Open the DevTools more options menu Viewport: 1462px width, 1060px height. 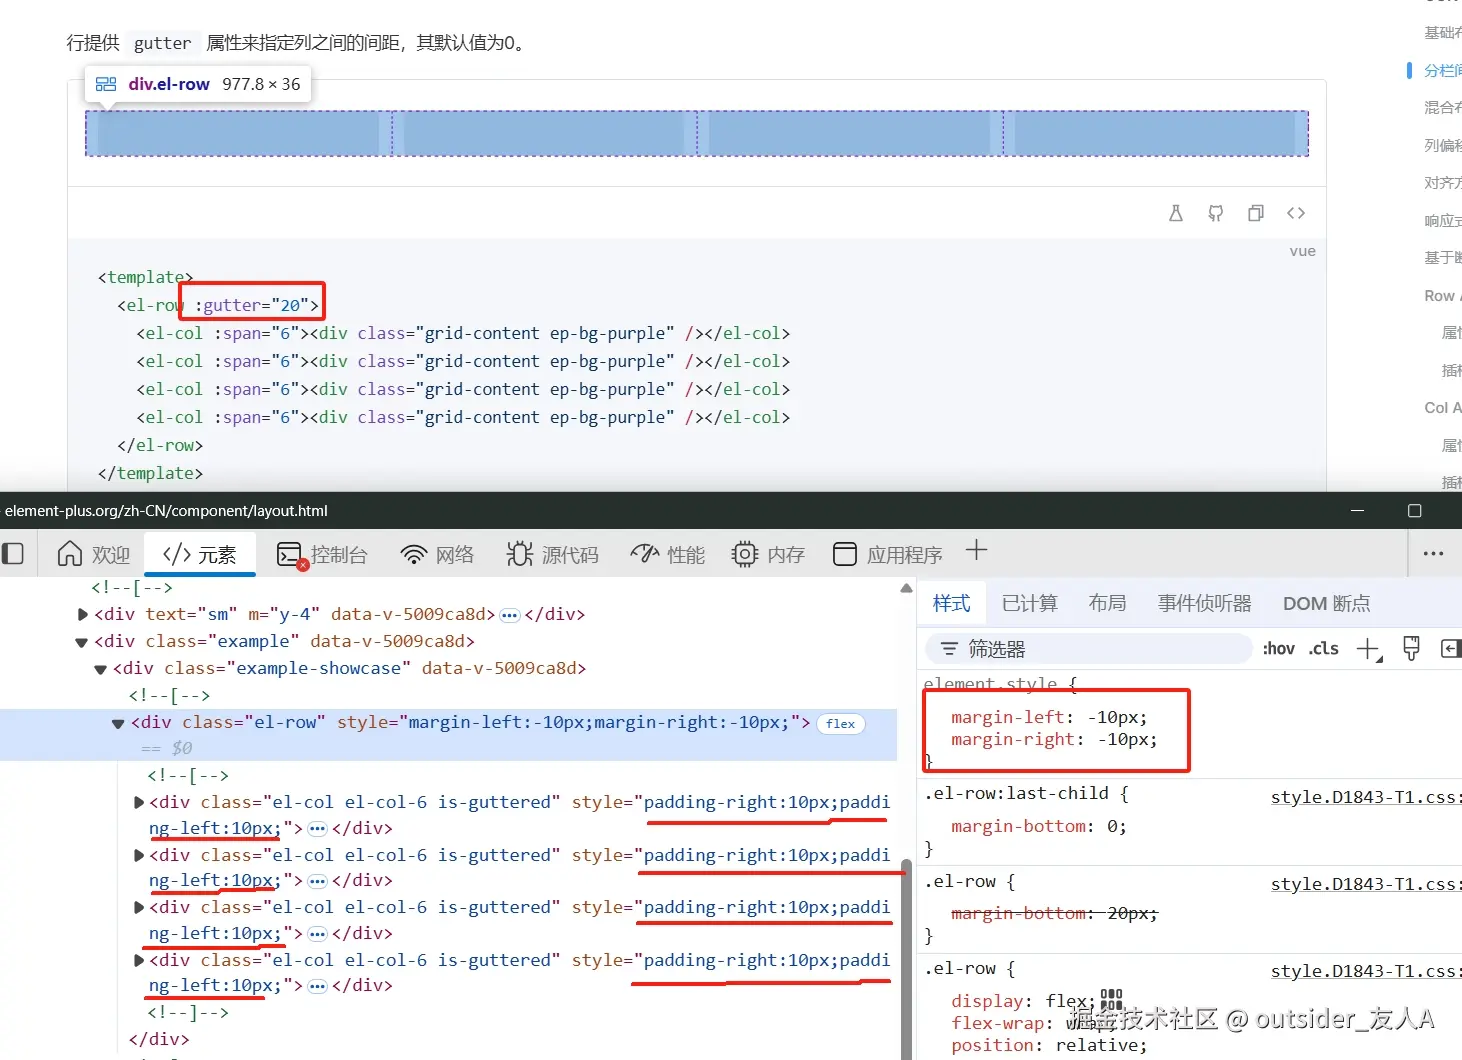[1433, 553]
